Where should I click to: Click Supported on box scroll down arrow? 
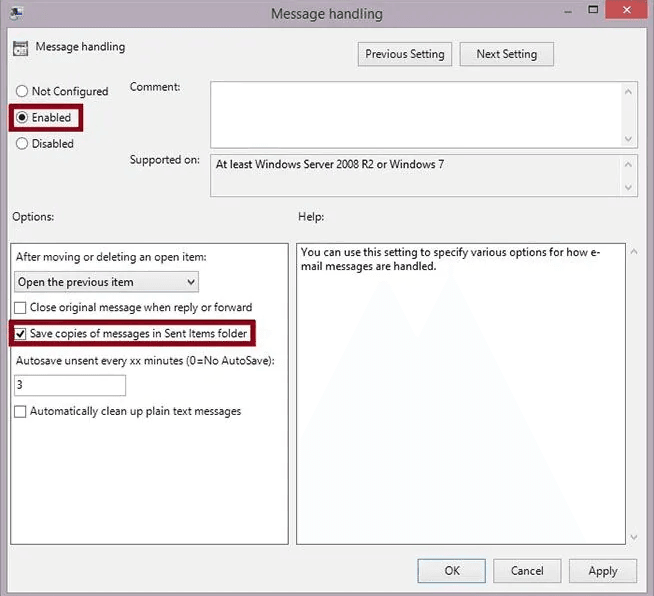click(628, 188)
